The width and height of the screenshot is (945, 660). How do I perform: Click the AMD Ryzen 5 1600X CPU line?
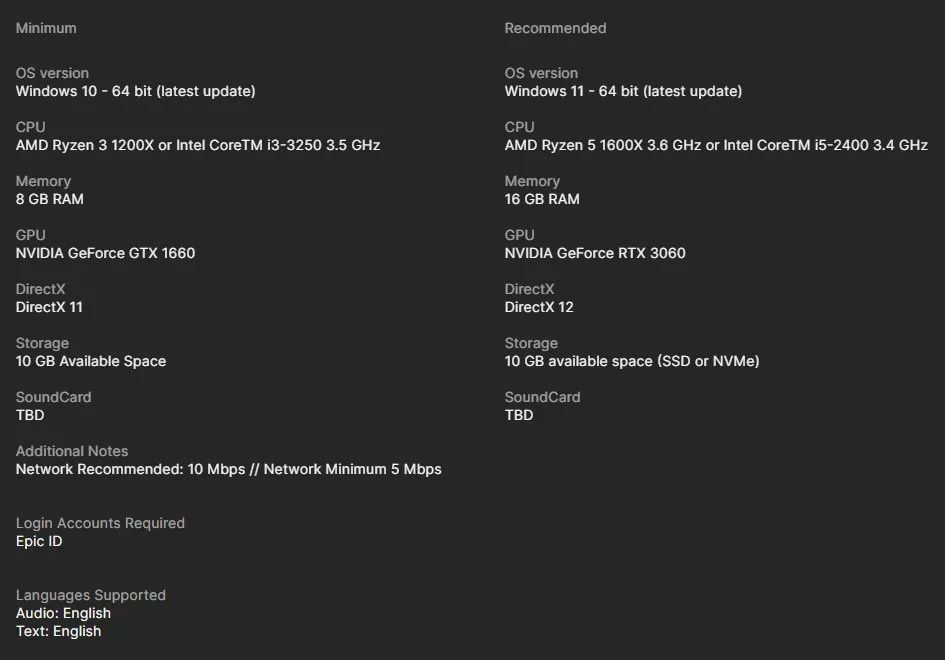716,145
